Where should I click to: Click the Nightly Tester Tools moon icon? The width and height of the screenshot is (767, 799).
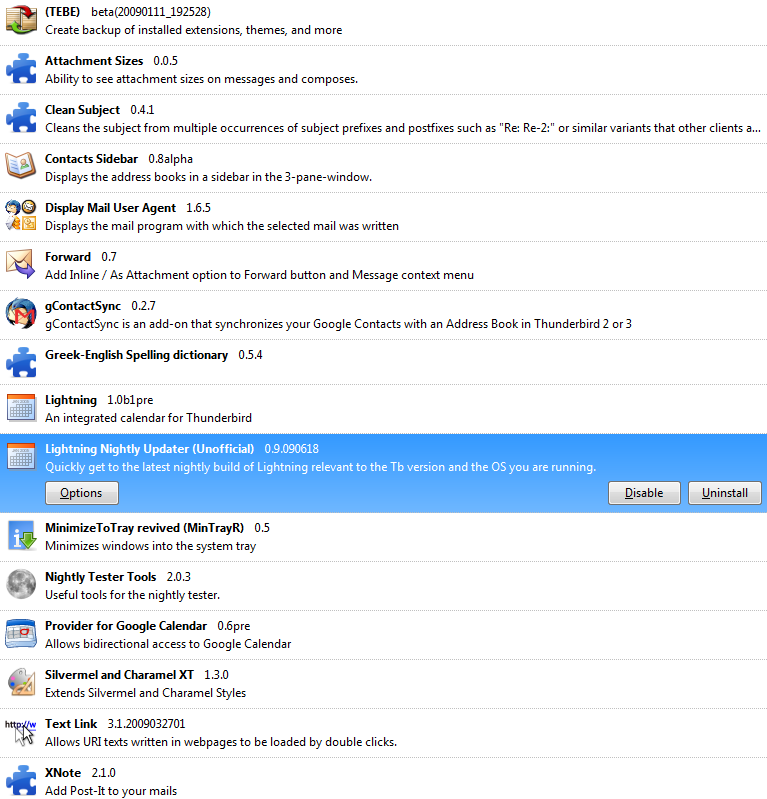21,584
